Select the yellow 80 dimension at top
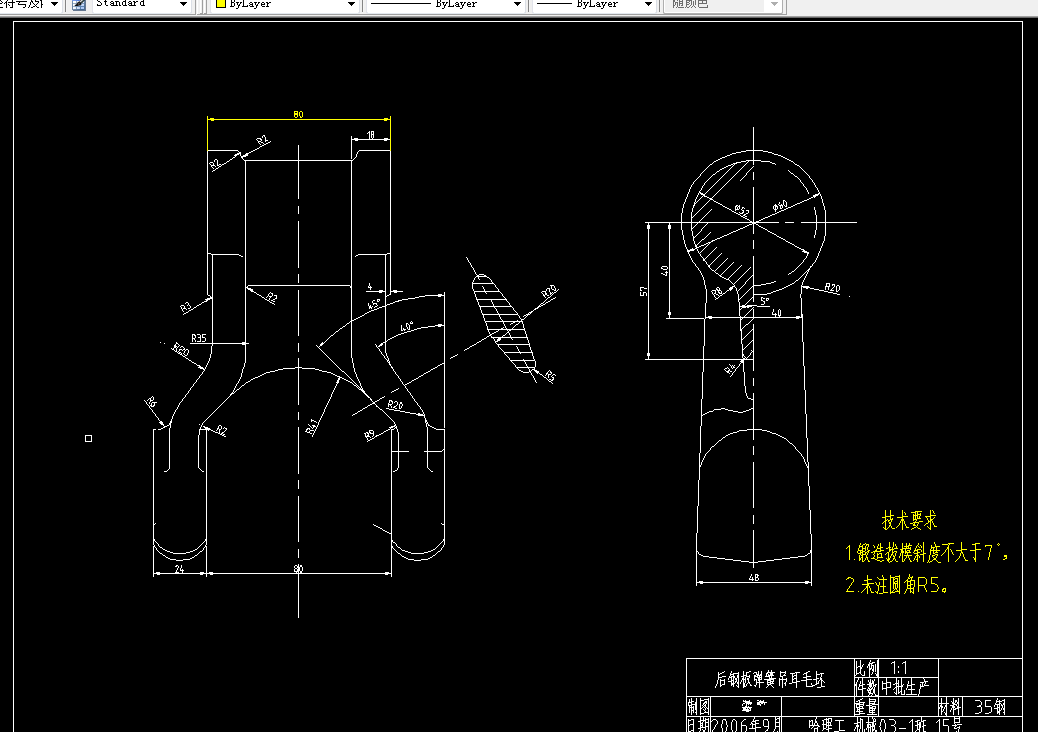The height and width of the screenshot is (732, 1038). point(299,114)
